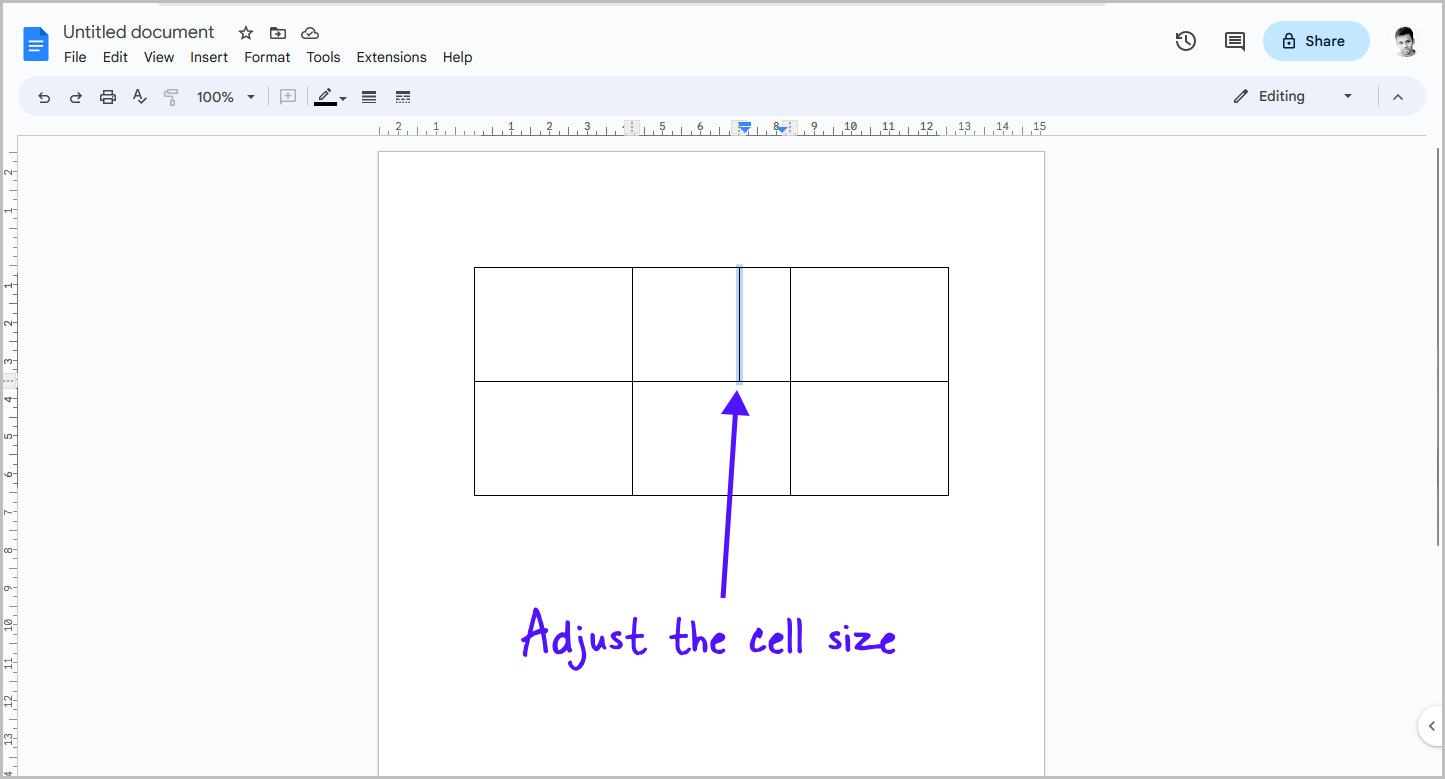Click the border dash icon

tap(402, 96)
